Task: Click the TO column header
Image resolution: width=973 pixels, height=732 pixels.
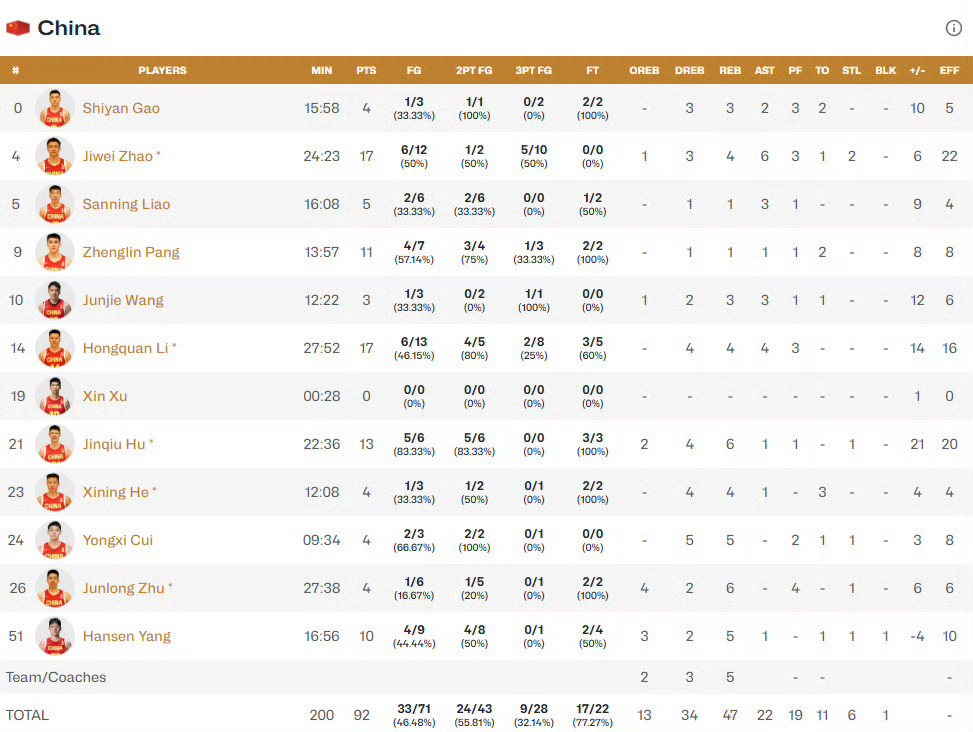Action: pyautogui.click(x=822, y=70)
